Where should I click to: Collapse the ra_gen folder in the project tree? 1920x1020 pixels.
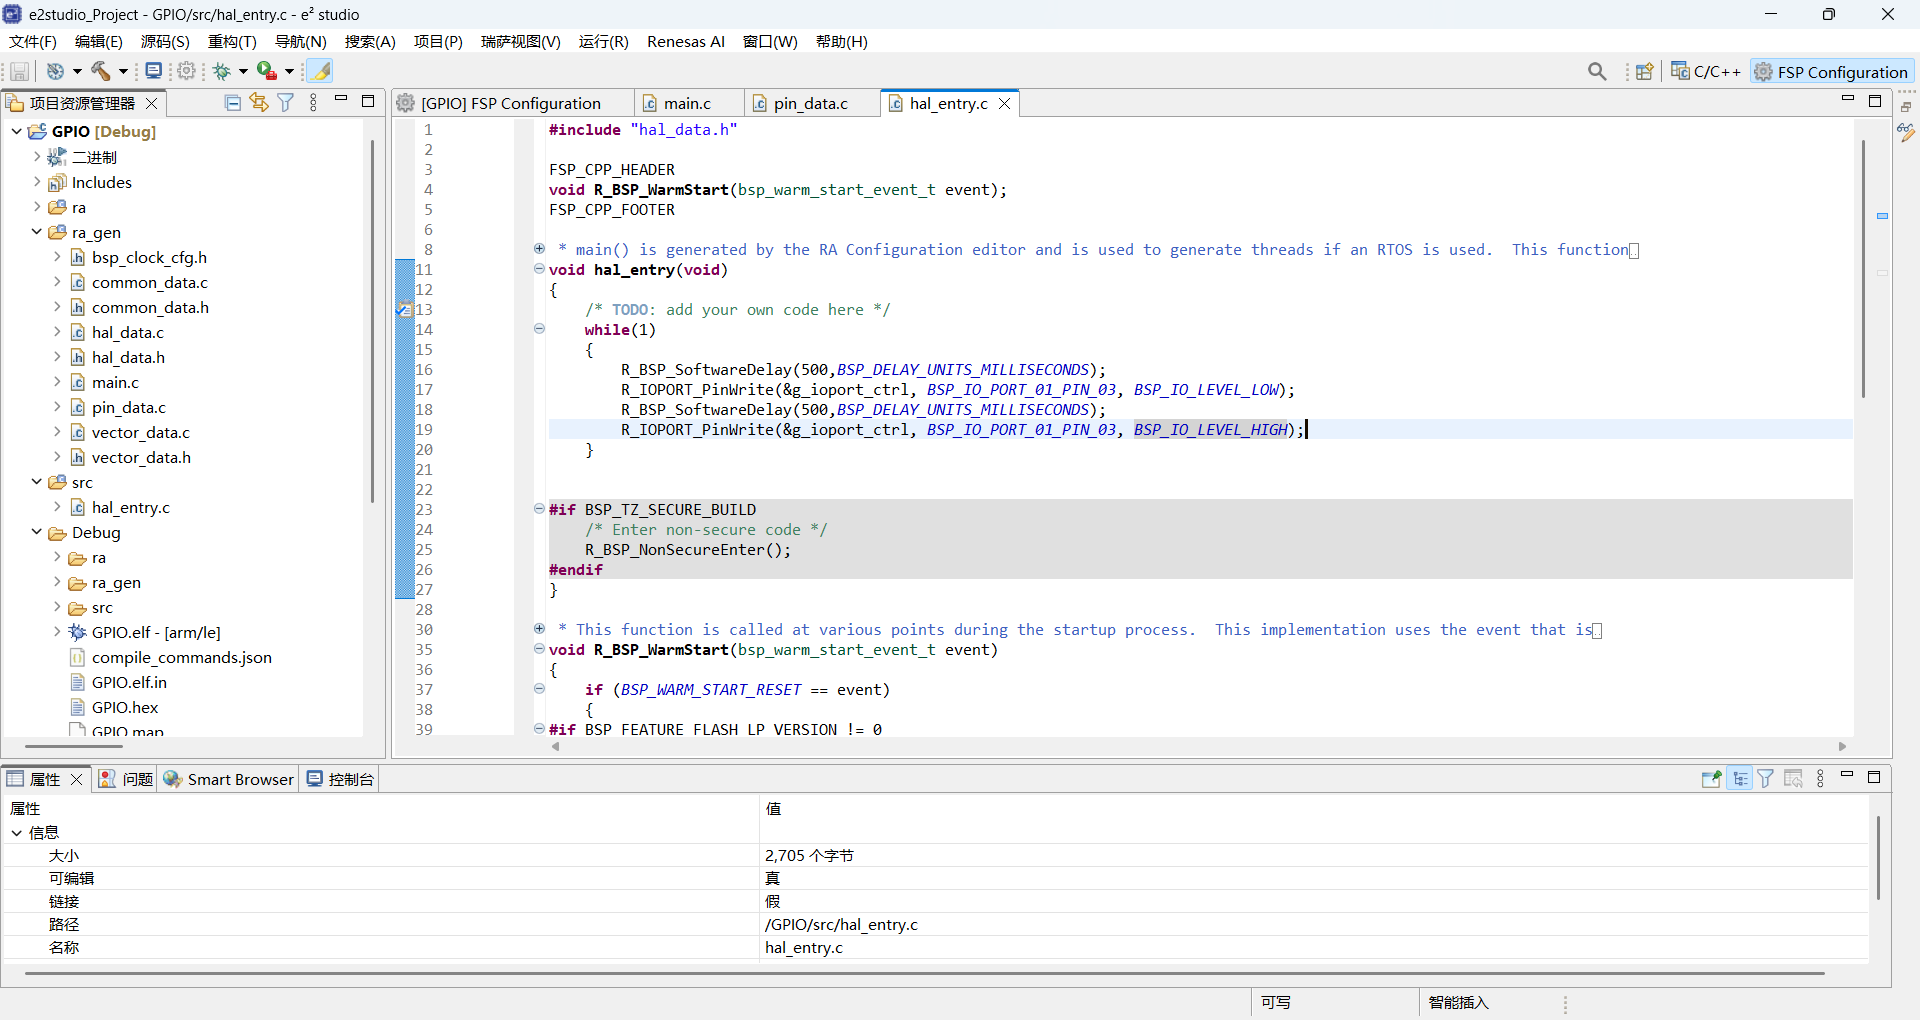[x=37, y=232]
